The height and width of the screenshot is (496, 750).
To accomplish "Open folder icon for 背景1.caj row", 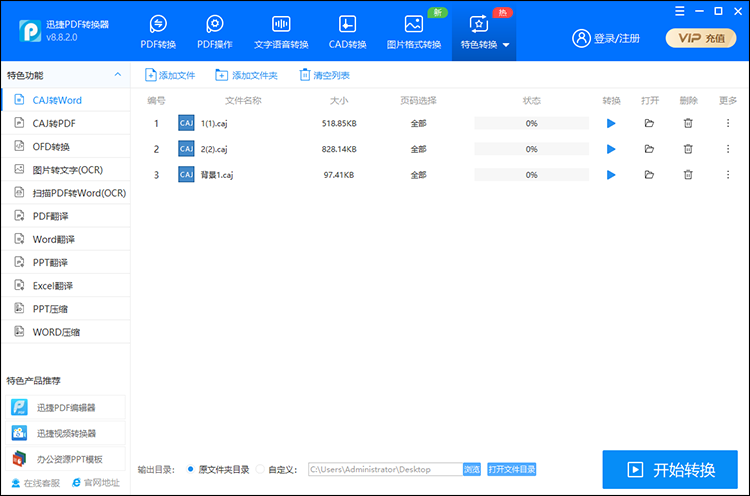I will (x=649, y=175).
